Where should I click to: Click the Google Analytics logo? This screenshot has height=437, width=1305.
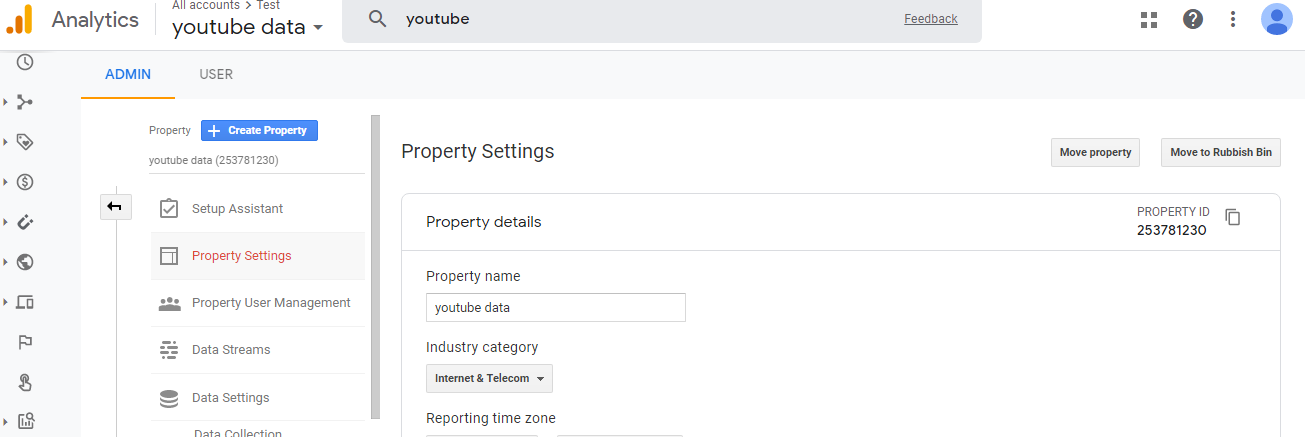pyautogui.click(x=20, y=19)
